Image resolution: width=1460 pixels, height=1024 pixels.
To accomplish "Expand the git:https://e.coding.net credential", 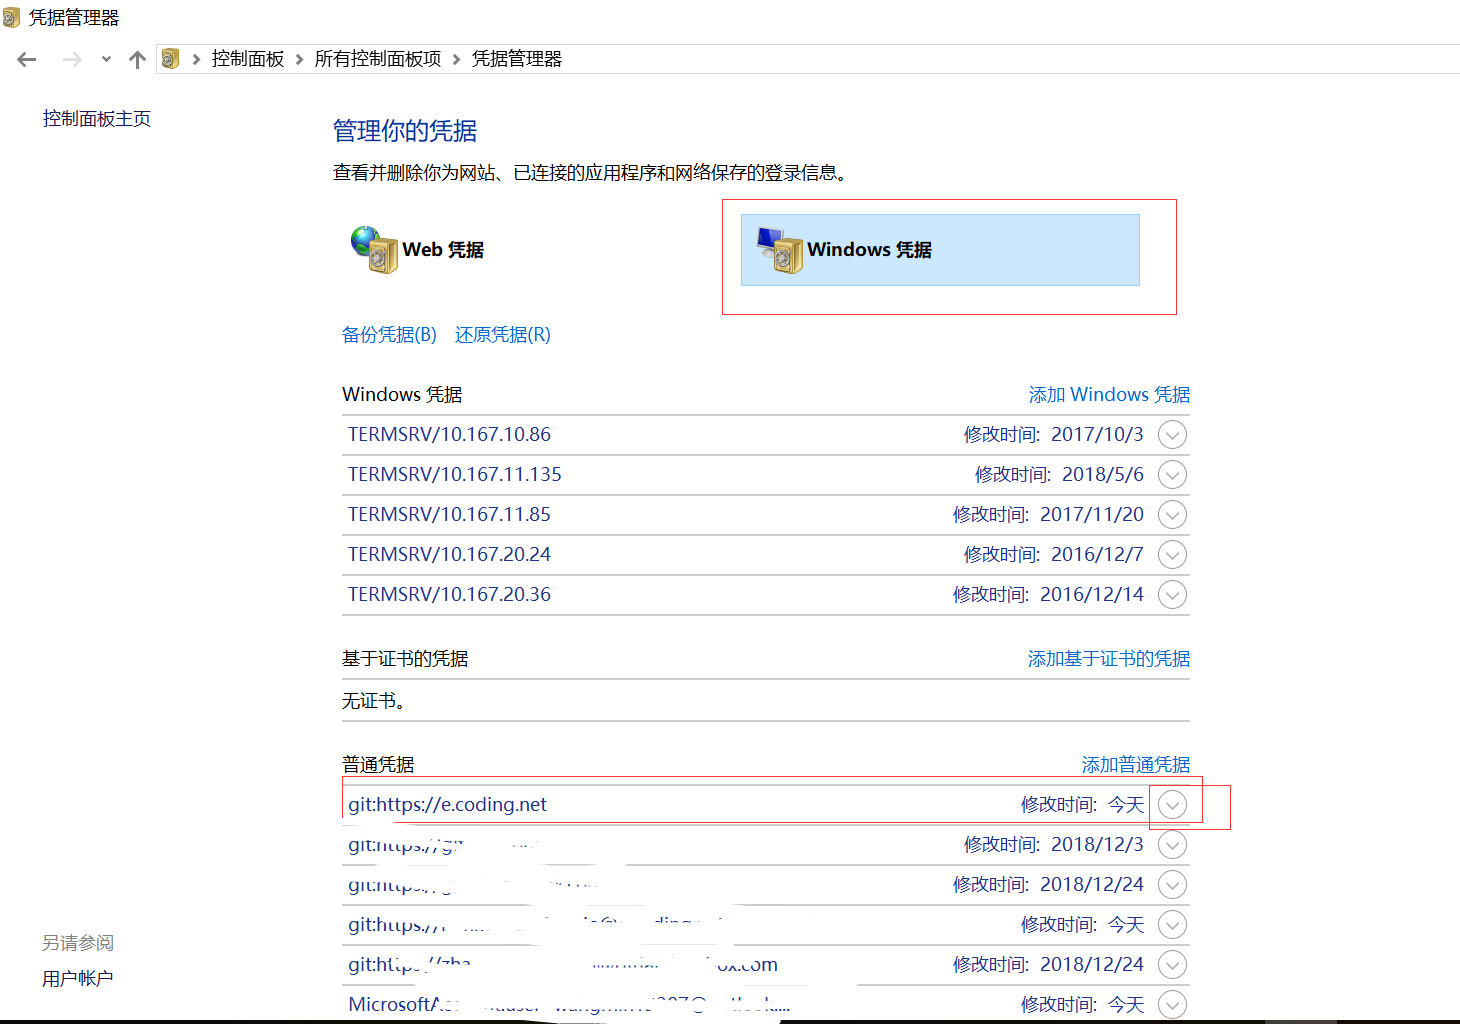I will tap(1172, 803).
